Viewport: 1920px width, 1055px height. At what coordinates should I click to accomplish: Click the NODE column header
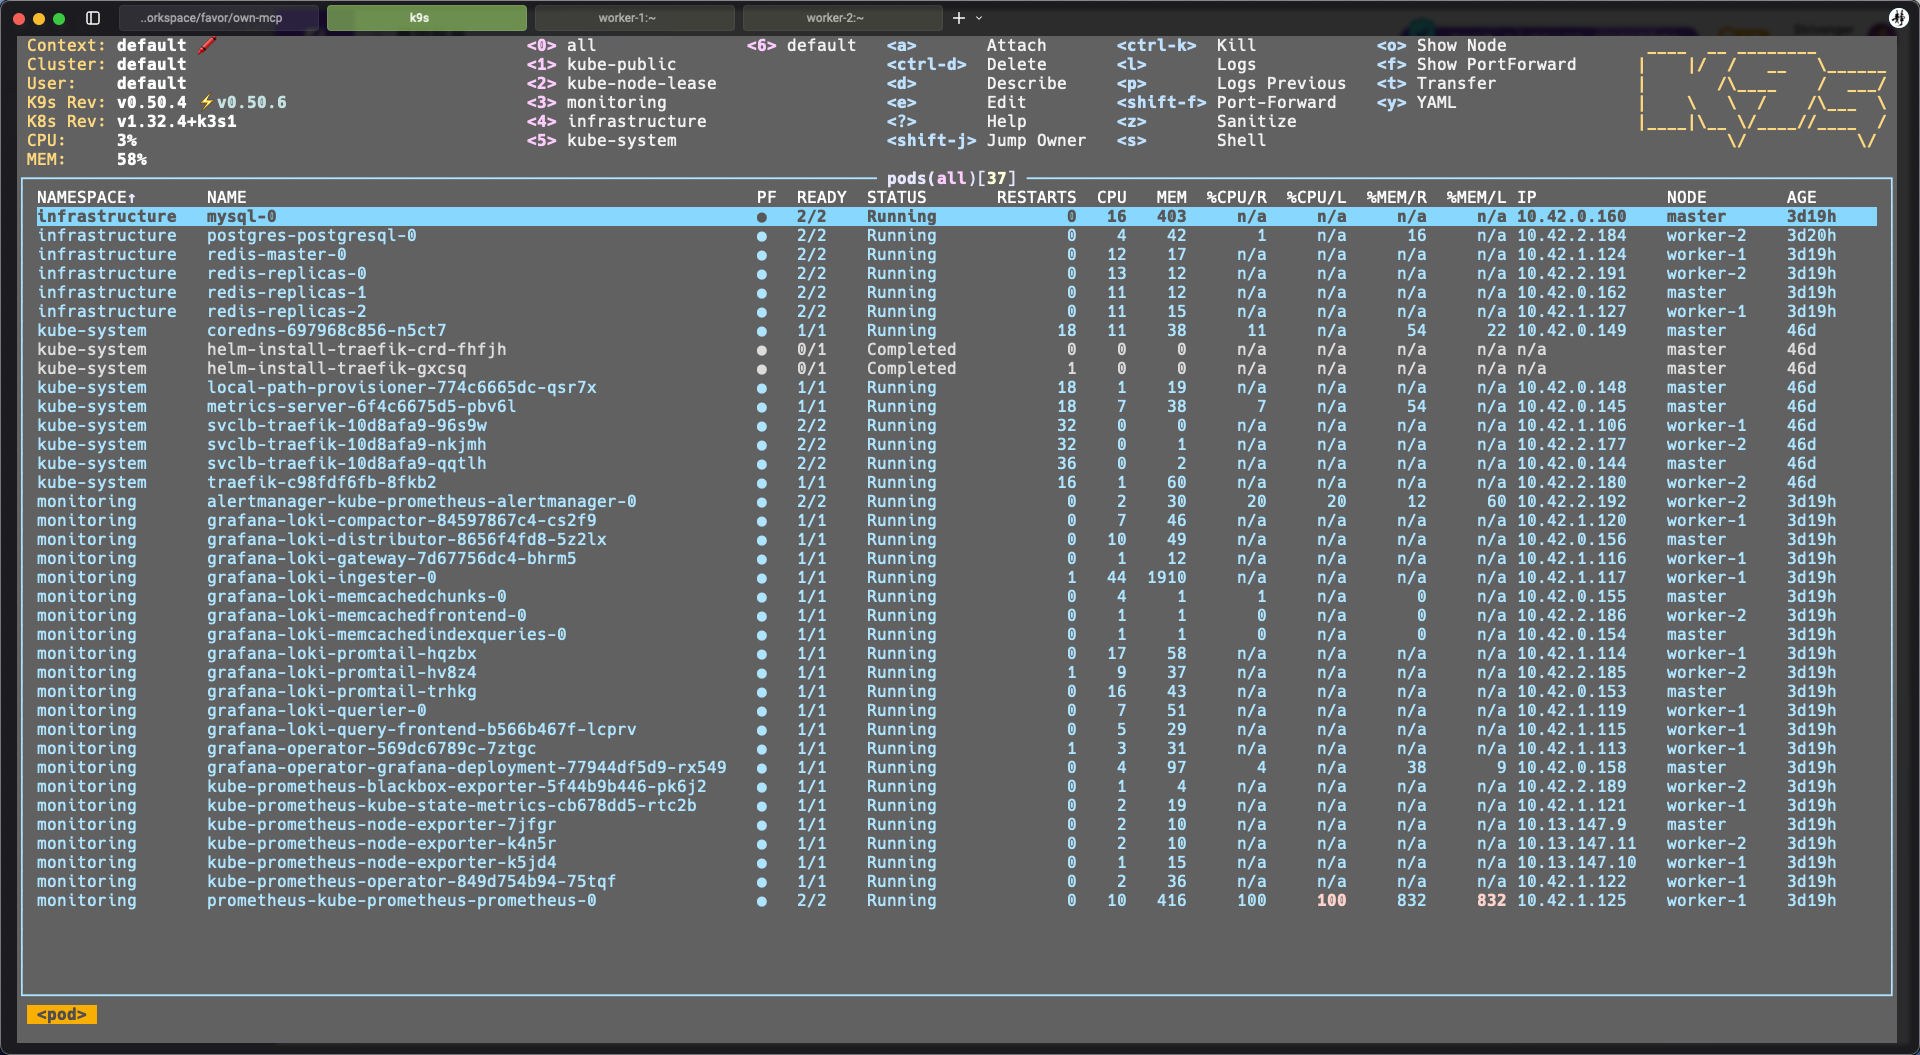pyautogui.click(x=1686, y=198)
